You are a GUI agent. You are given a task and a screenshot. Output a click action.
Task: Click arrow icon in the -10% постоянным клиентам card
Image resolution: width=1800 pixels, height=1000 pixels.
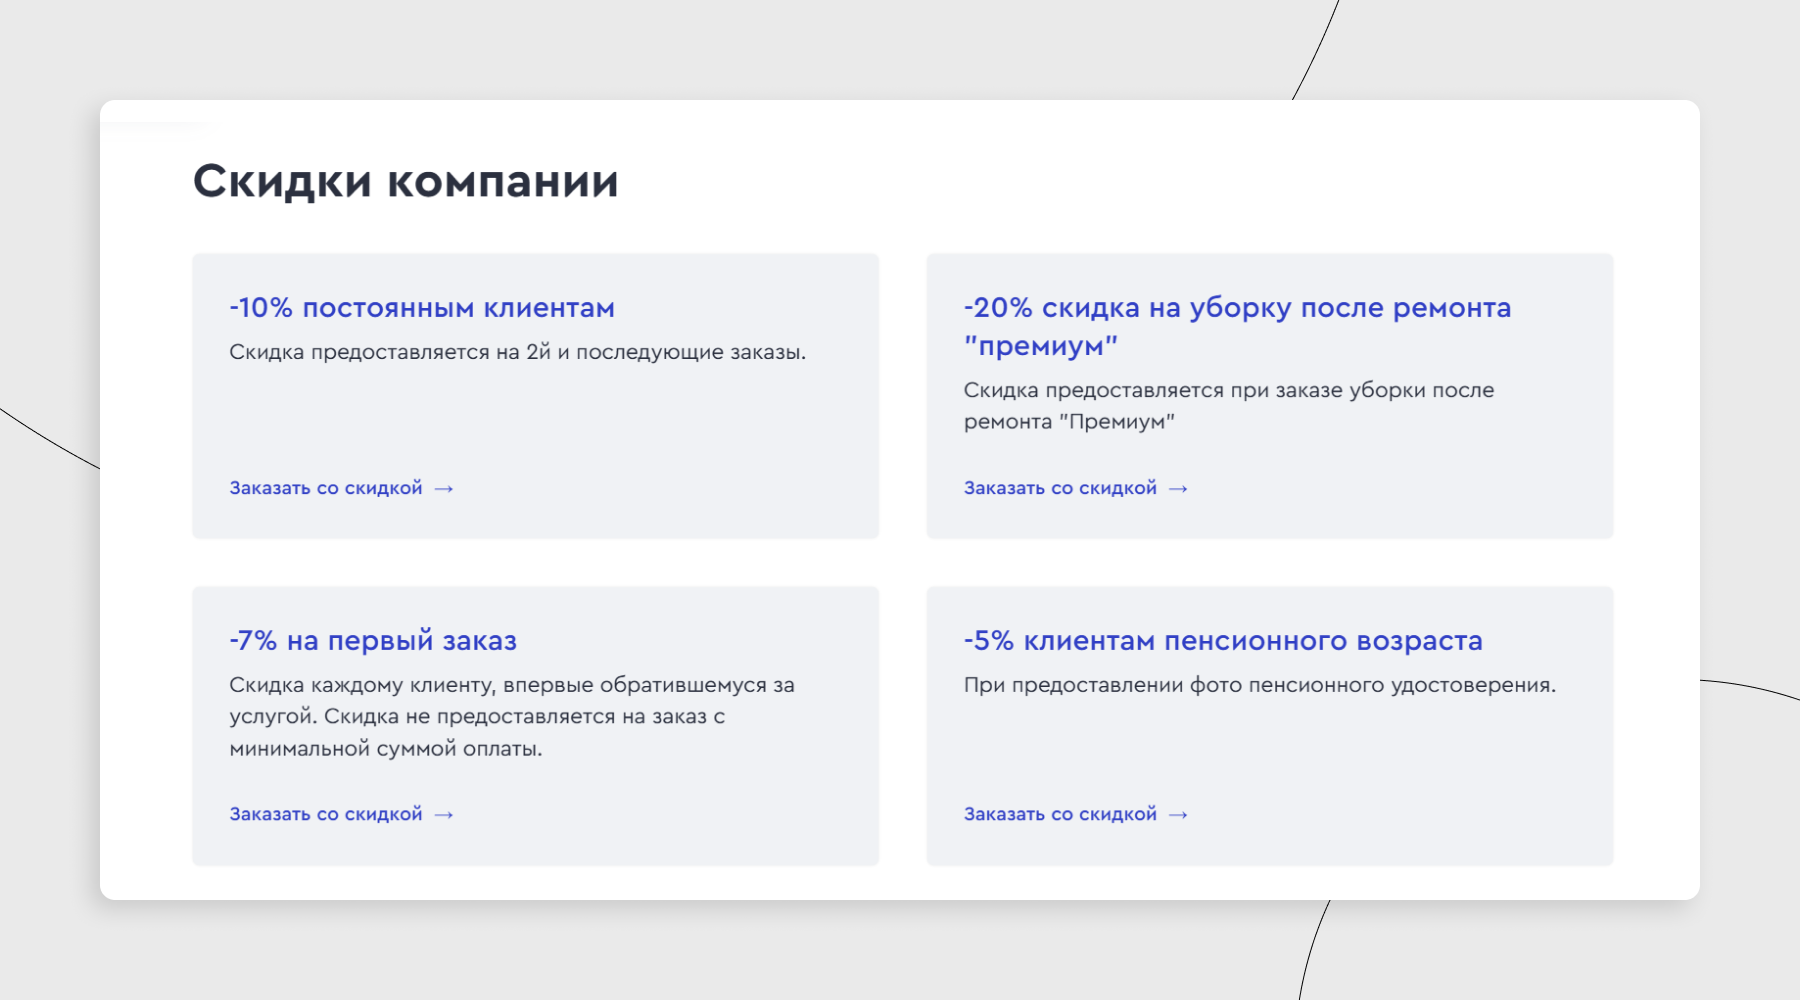point(444,489)
